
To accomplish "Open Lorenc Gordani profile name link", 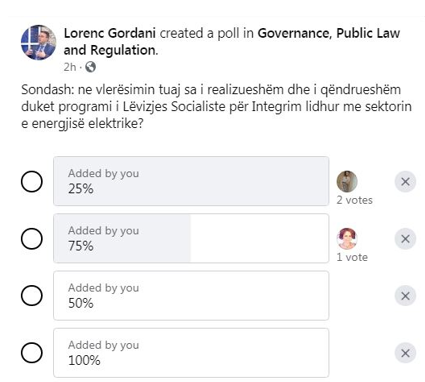I will [x=110, y=33].
